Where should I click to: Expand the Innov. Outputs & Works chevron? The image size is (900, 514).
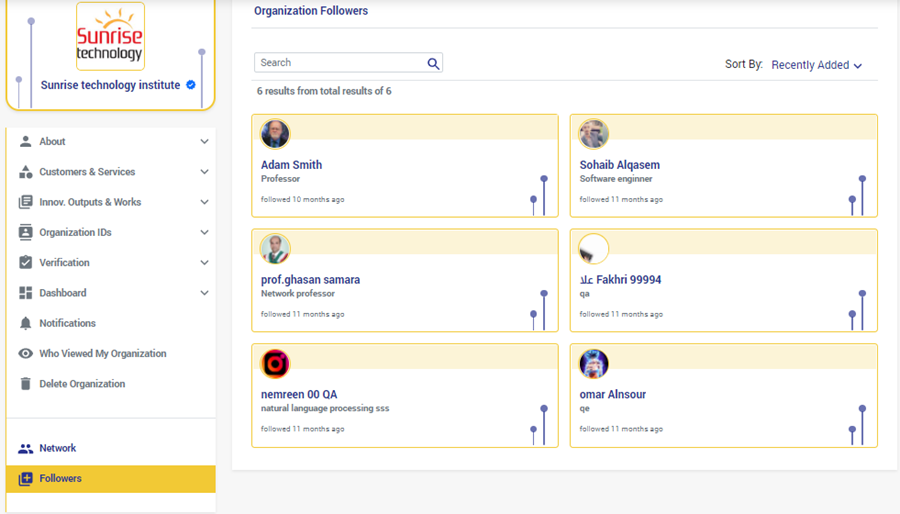[204, 202]
